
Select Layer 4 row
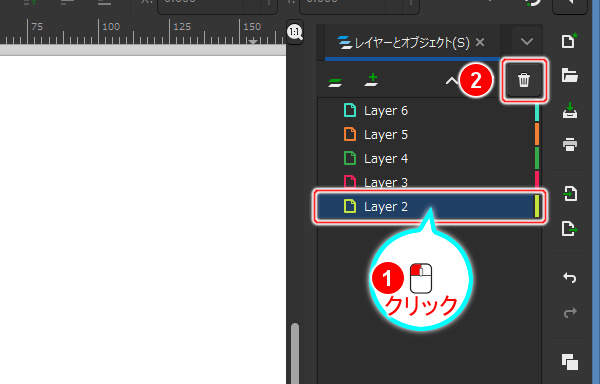point(429,158)
